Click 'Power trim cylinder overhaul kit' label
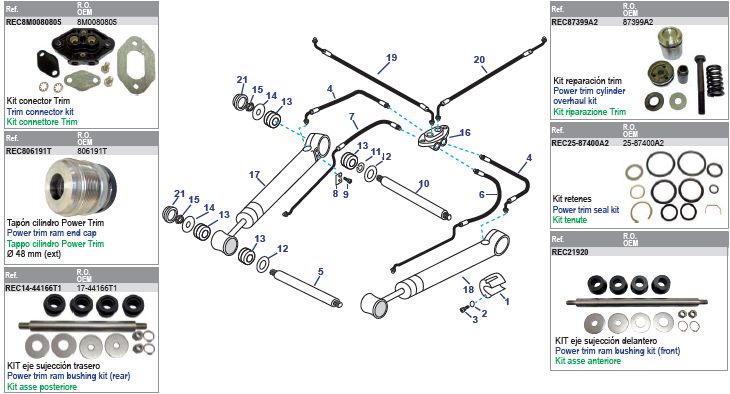This screenshot has height=394, width=730. pyautogui.click(x=589, y=96)
